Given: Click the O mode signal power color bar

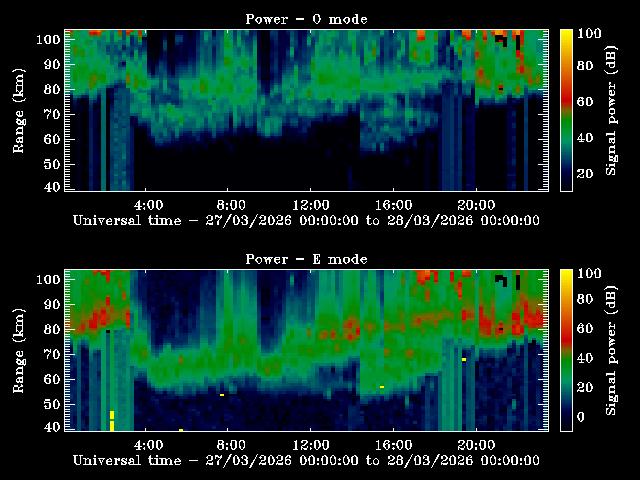Looking at the screenshot, I should pos(566,110).
